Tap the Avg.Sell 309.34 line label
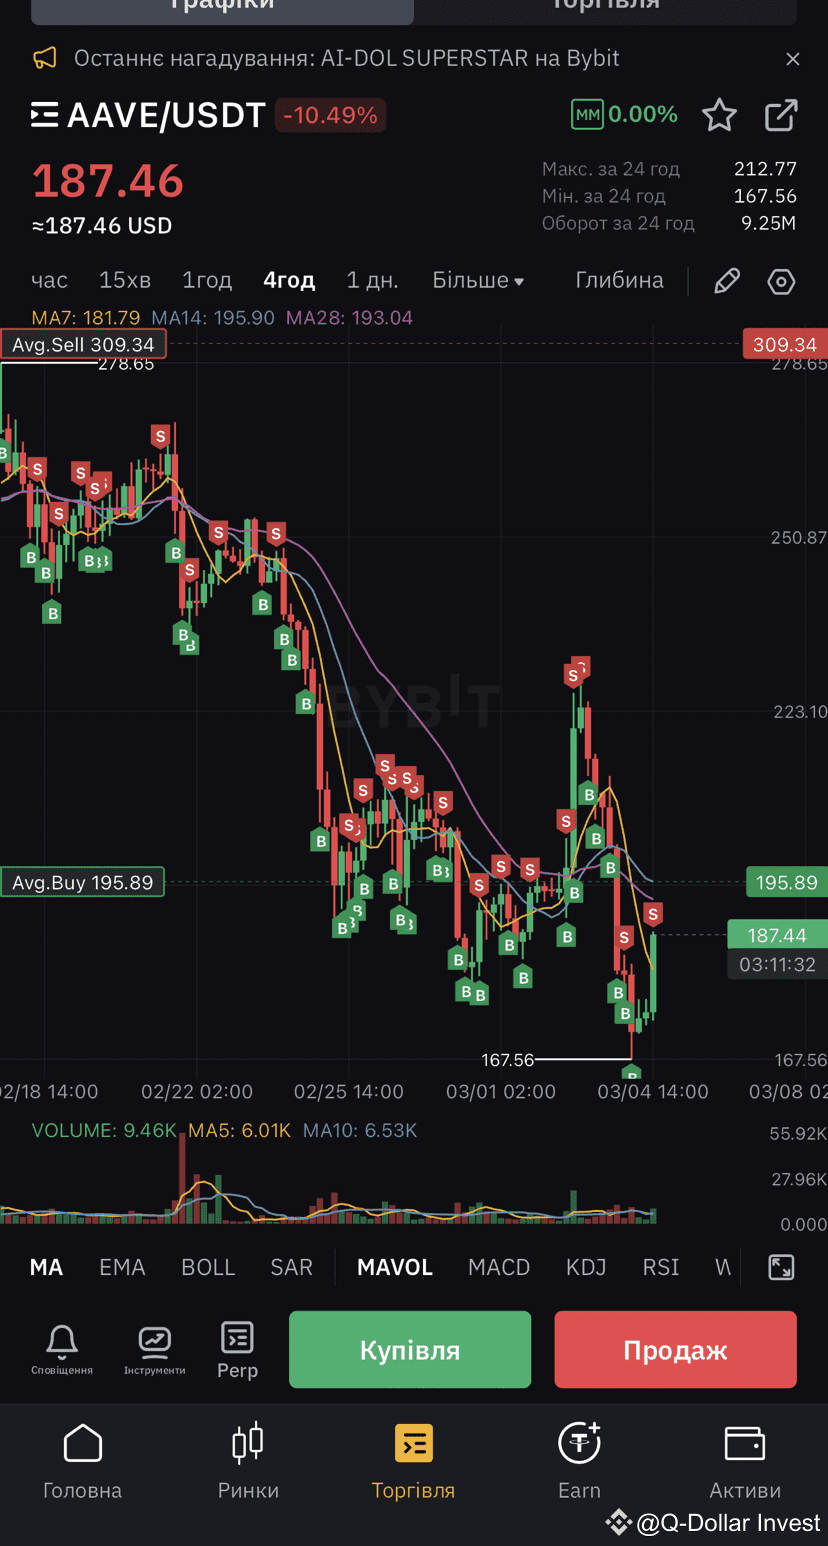 83,345
